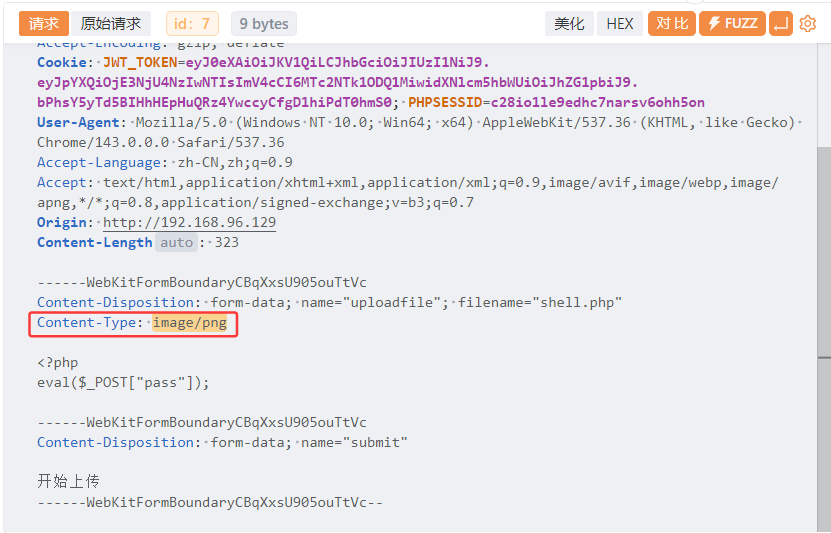Click the Chrome/143.0.0.0 Safari/537.36 line
Viewport: 831px width, 533px height.
[x=161, y=142]
